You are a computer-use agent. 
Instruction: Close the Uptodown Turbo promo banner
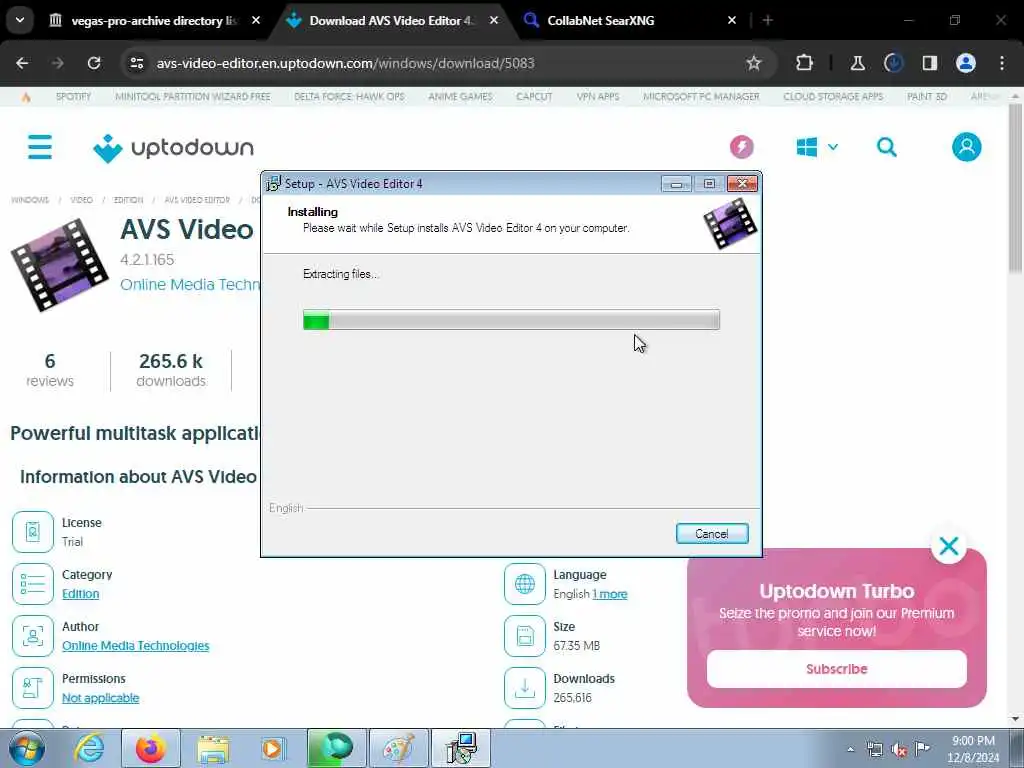point(948,546)
